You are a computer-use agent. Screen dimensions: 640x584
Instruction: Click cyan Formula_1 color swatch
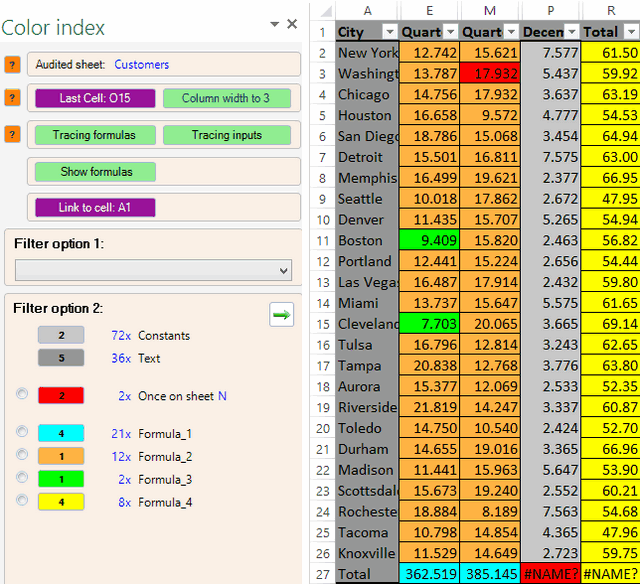61,433
